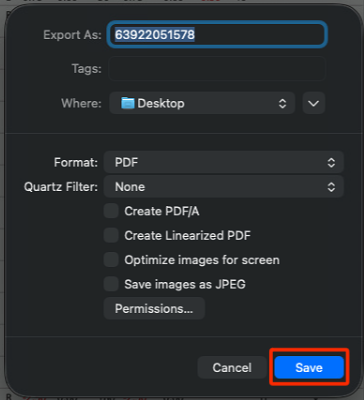
Task: Click the empty Tags field
Action: click(217, 69)
